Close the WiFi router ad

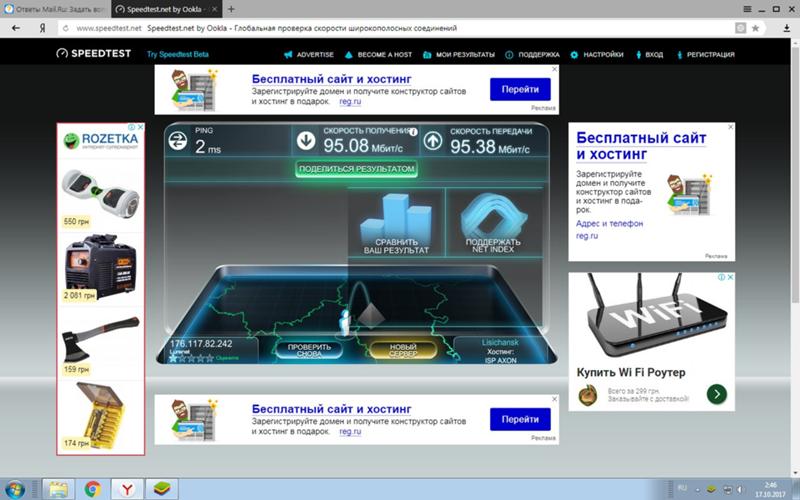[730, 277]
